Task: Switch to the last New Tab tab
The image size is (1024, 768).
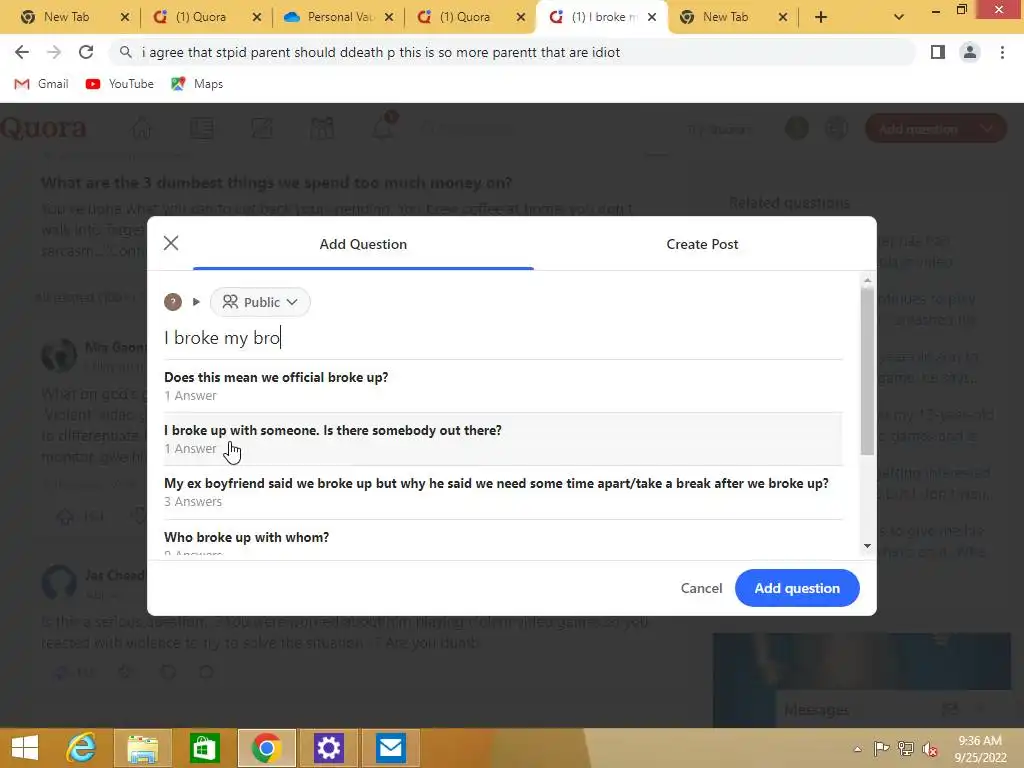Action: pos(725,17)
